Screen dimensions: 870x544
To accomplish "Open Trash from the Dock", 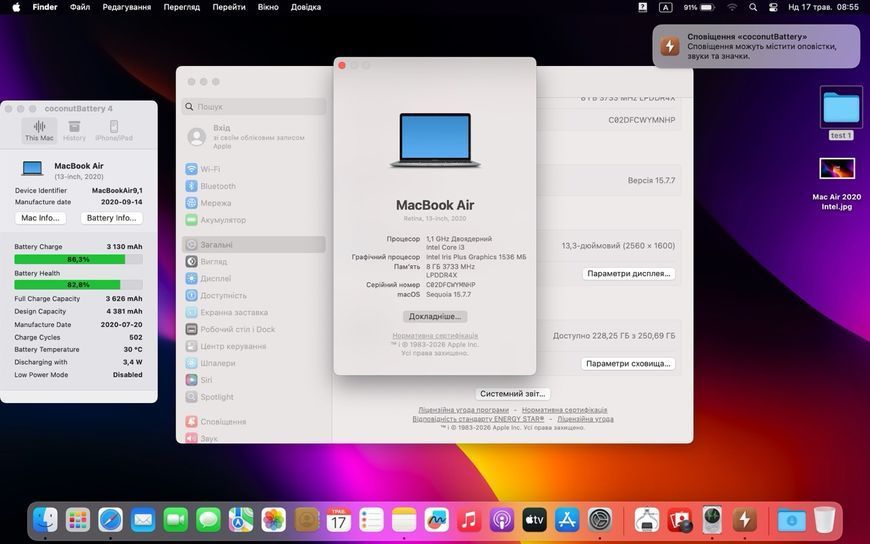I will coord(825,520).
